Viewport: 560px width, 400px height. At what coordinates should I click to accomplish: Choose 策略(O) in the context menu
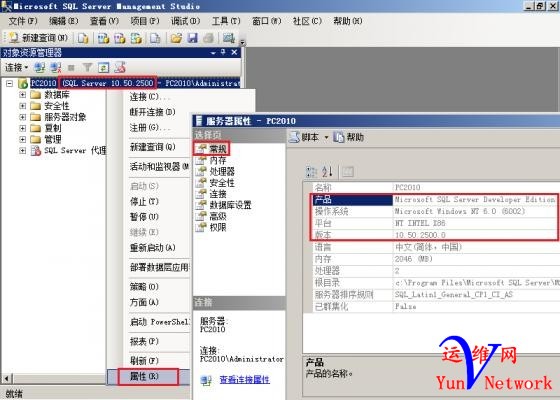(144, 286)
